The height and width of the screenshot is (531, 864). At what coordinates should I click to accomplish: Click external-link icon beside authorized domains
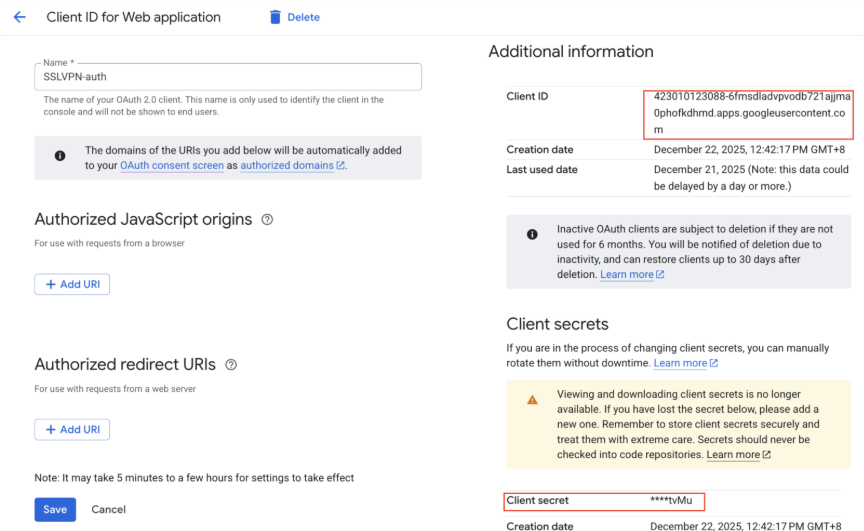[341, 165]
